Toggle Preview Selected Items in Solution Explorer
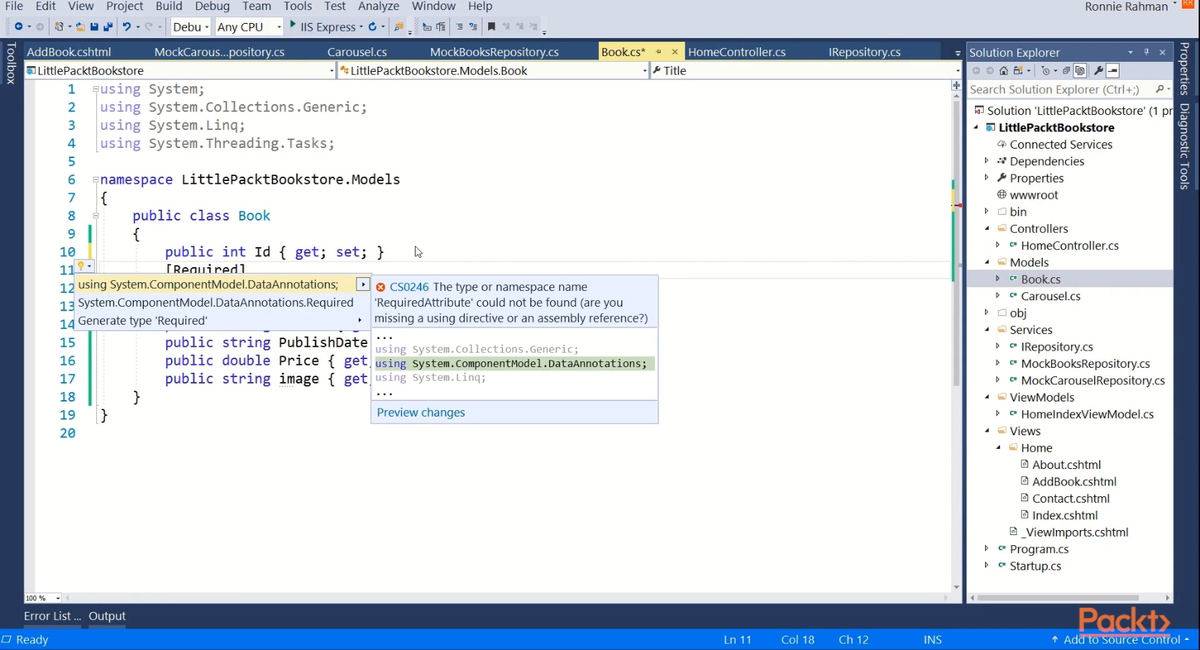1200x650 pixels. pyautogui.click(x=1112, y=71)
